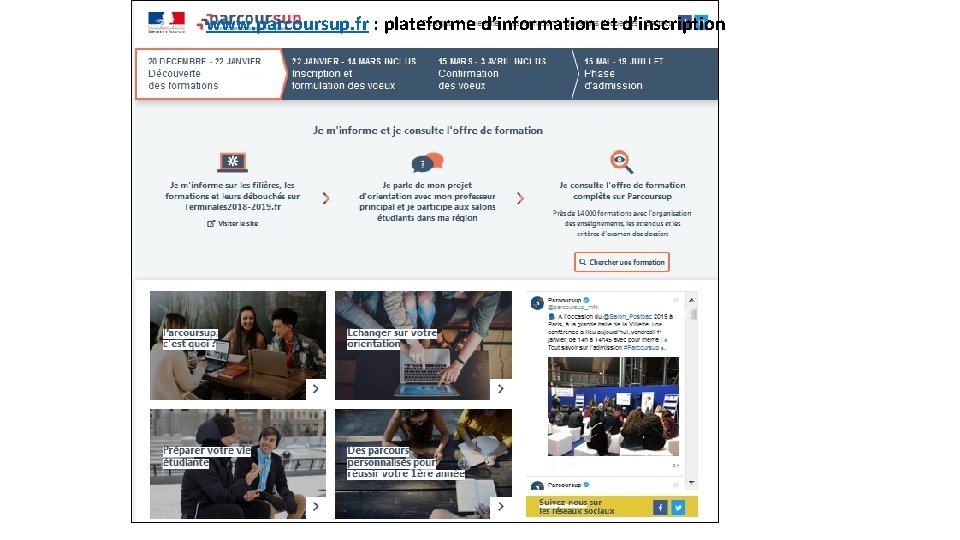Click the Facebook icon in the yellow social banner
Screen dimensions: 960x540
[660, 508]
